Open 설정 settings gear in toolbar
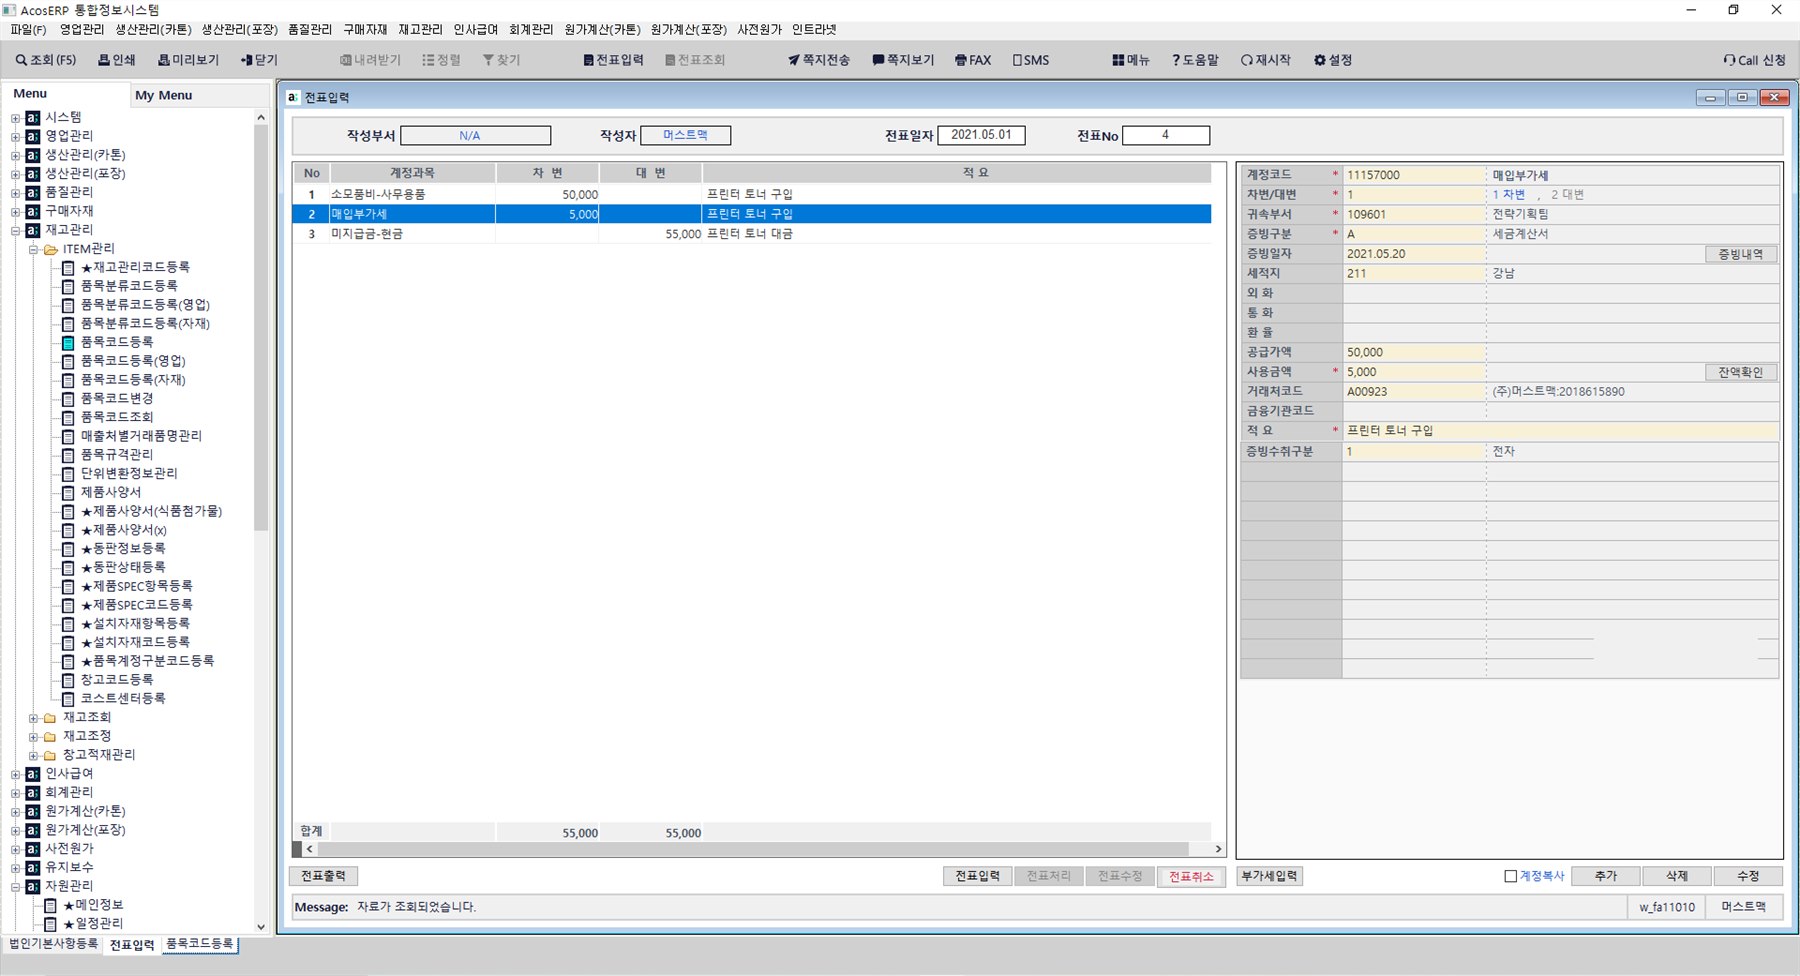Image resolution: width=1800 pixels, height=976 pixels. click(x=1333, y=60)
